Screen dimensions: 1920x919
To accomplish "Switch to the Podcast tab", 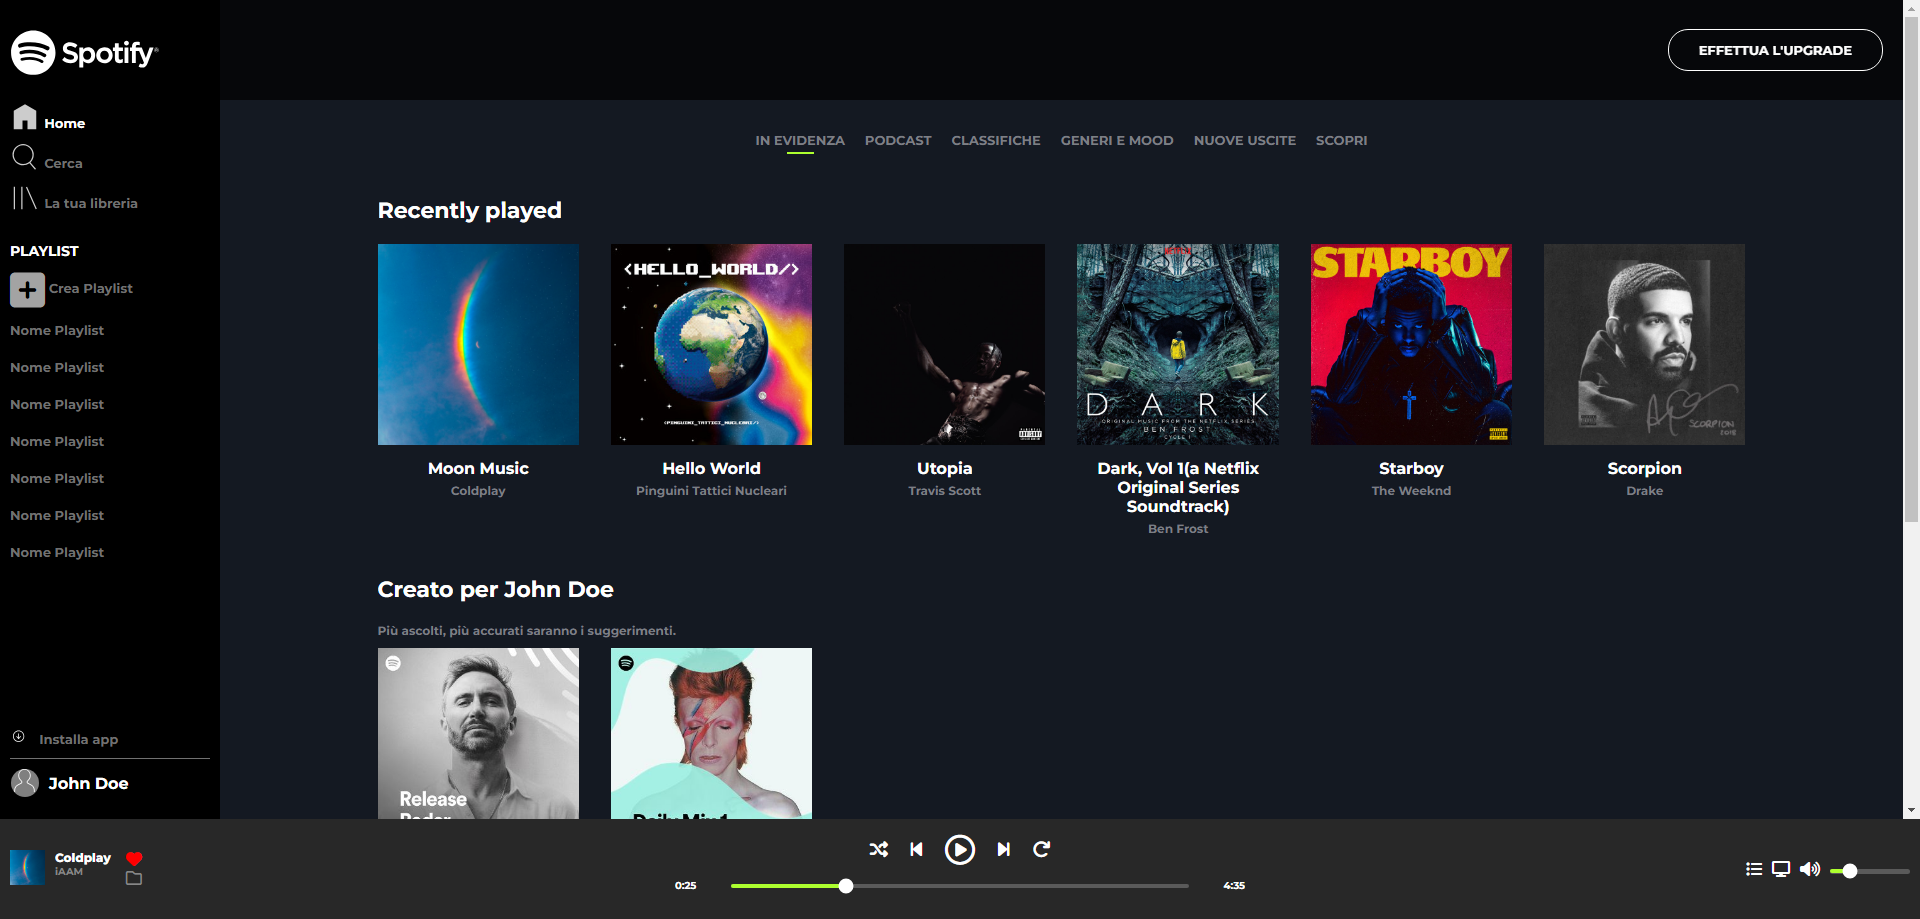I will [x=898, y=141].
